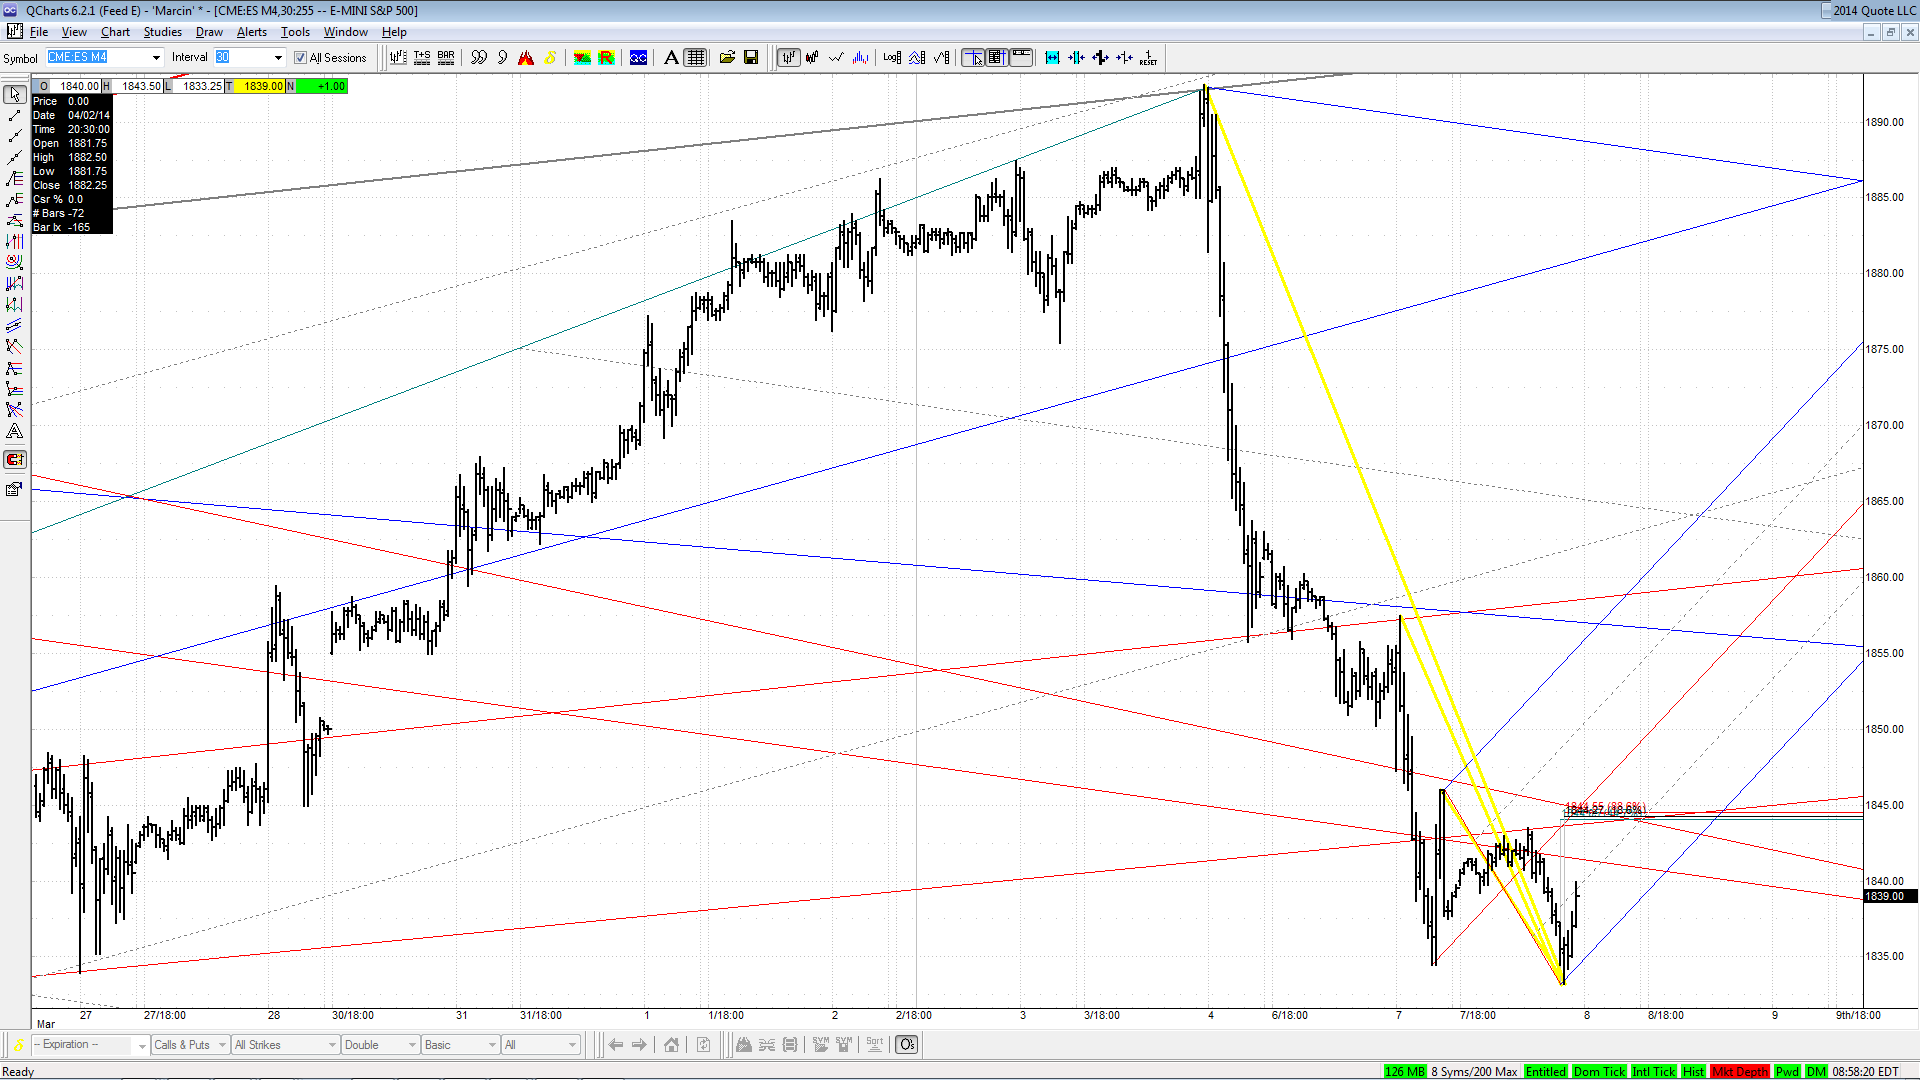Click the Home icon in bottom toolbar

[671, 1045]
